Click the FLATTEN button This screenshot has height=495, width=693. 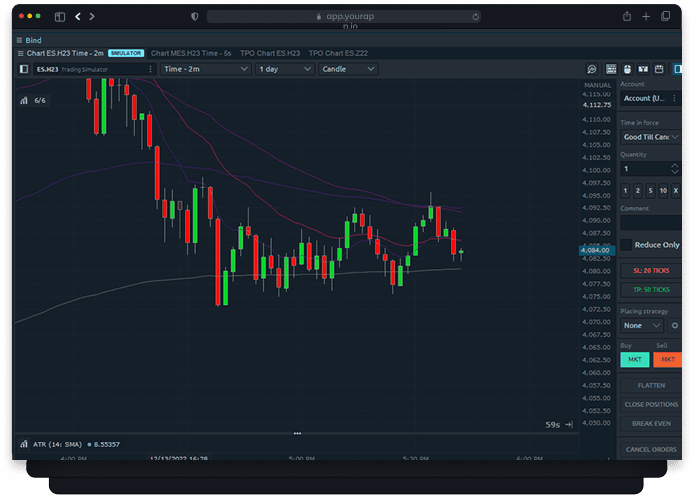point(650,384)
